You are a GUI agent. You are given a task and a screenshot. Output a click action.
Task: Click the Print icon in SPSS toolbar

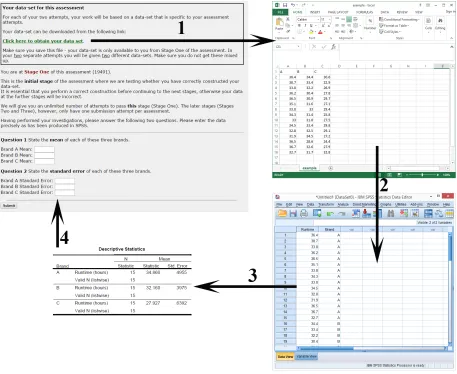coord(304,213)
